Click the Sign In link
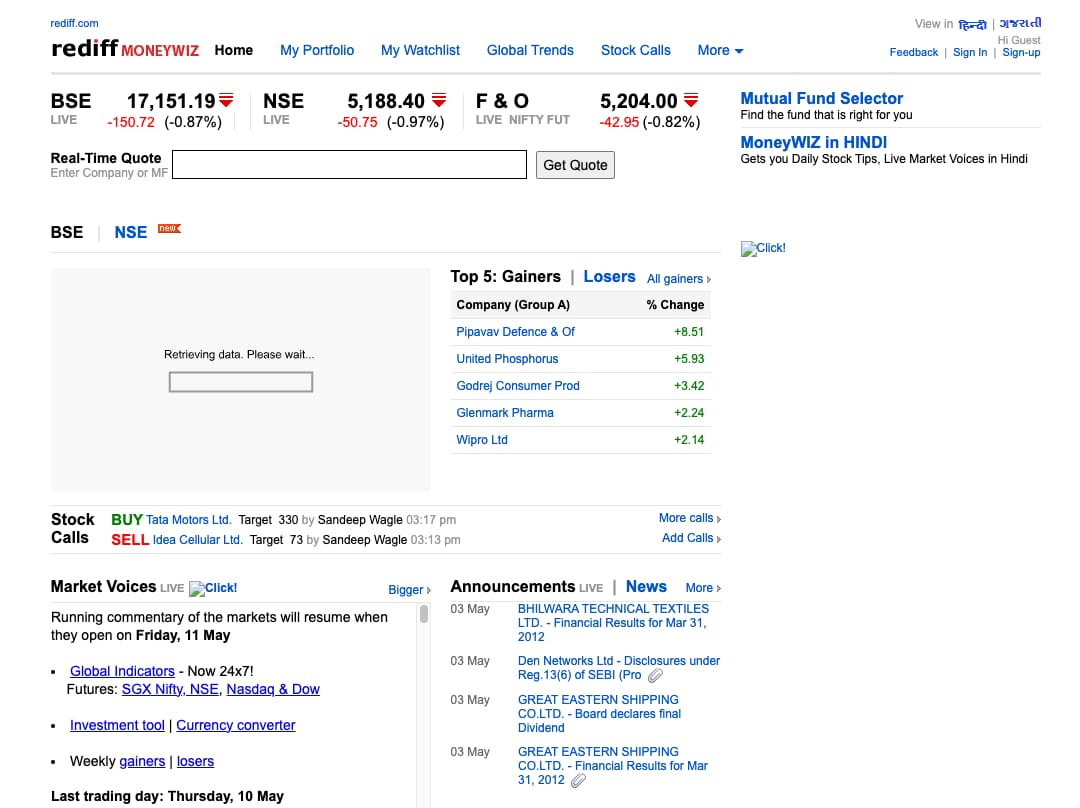 [970, 52]
